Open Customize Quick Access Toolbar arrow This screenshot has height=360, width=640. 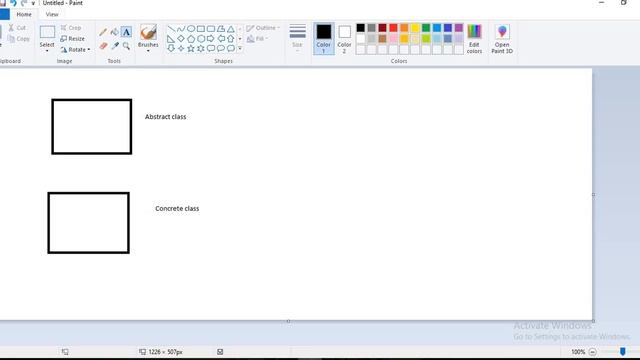(33, 3)
